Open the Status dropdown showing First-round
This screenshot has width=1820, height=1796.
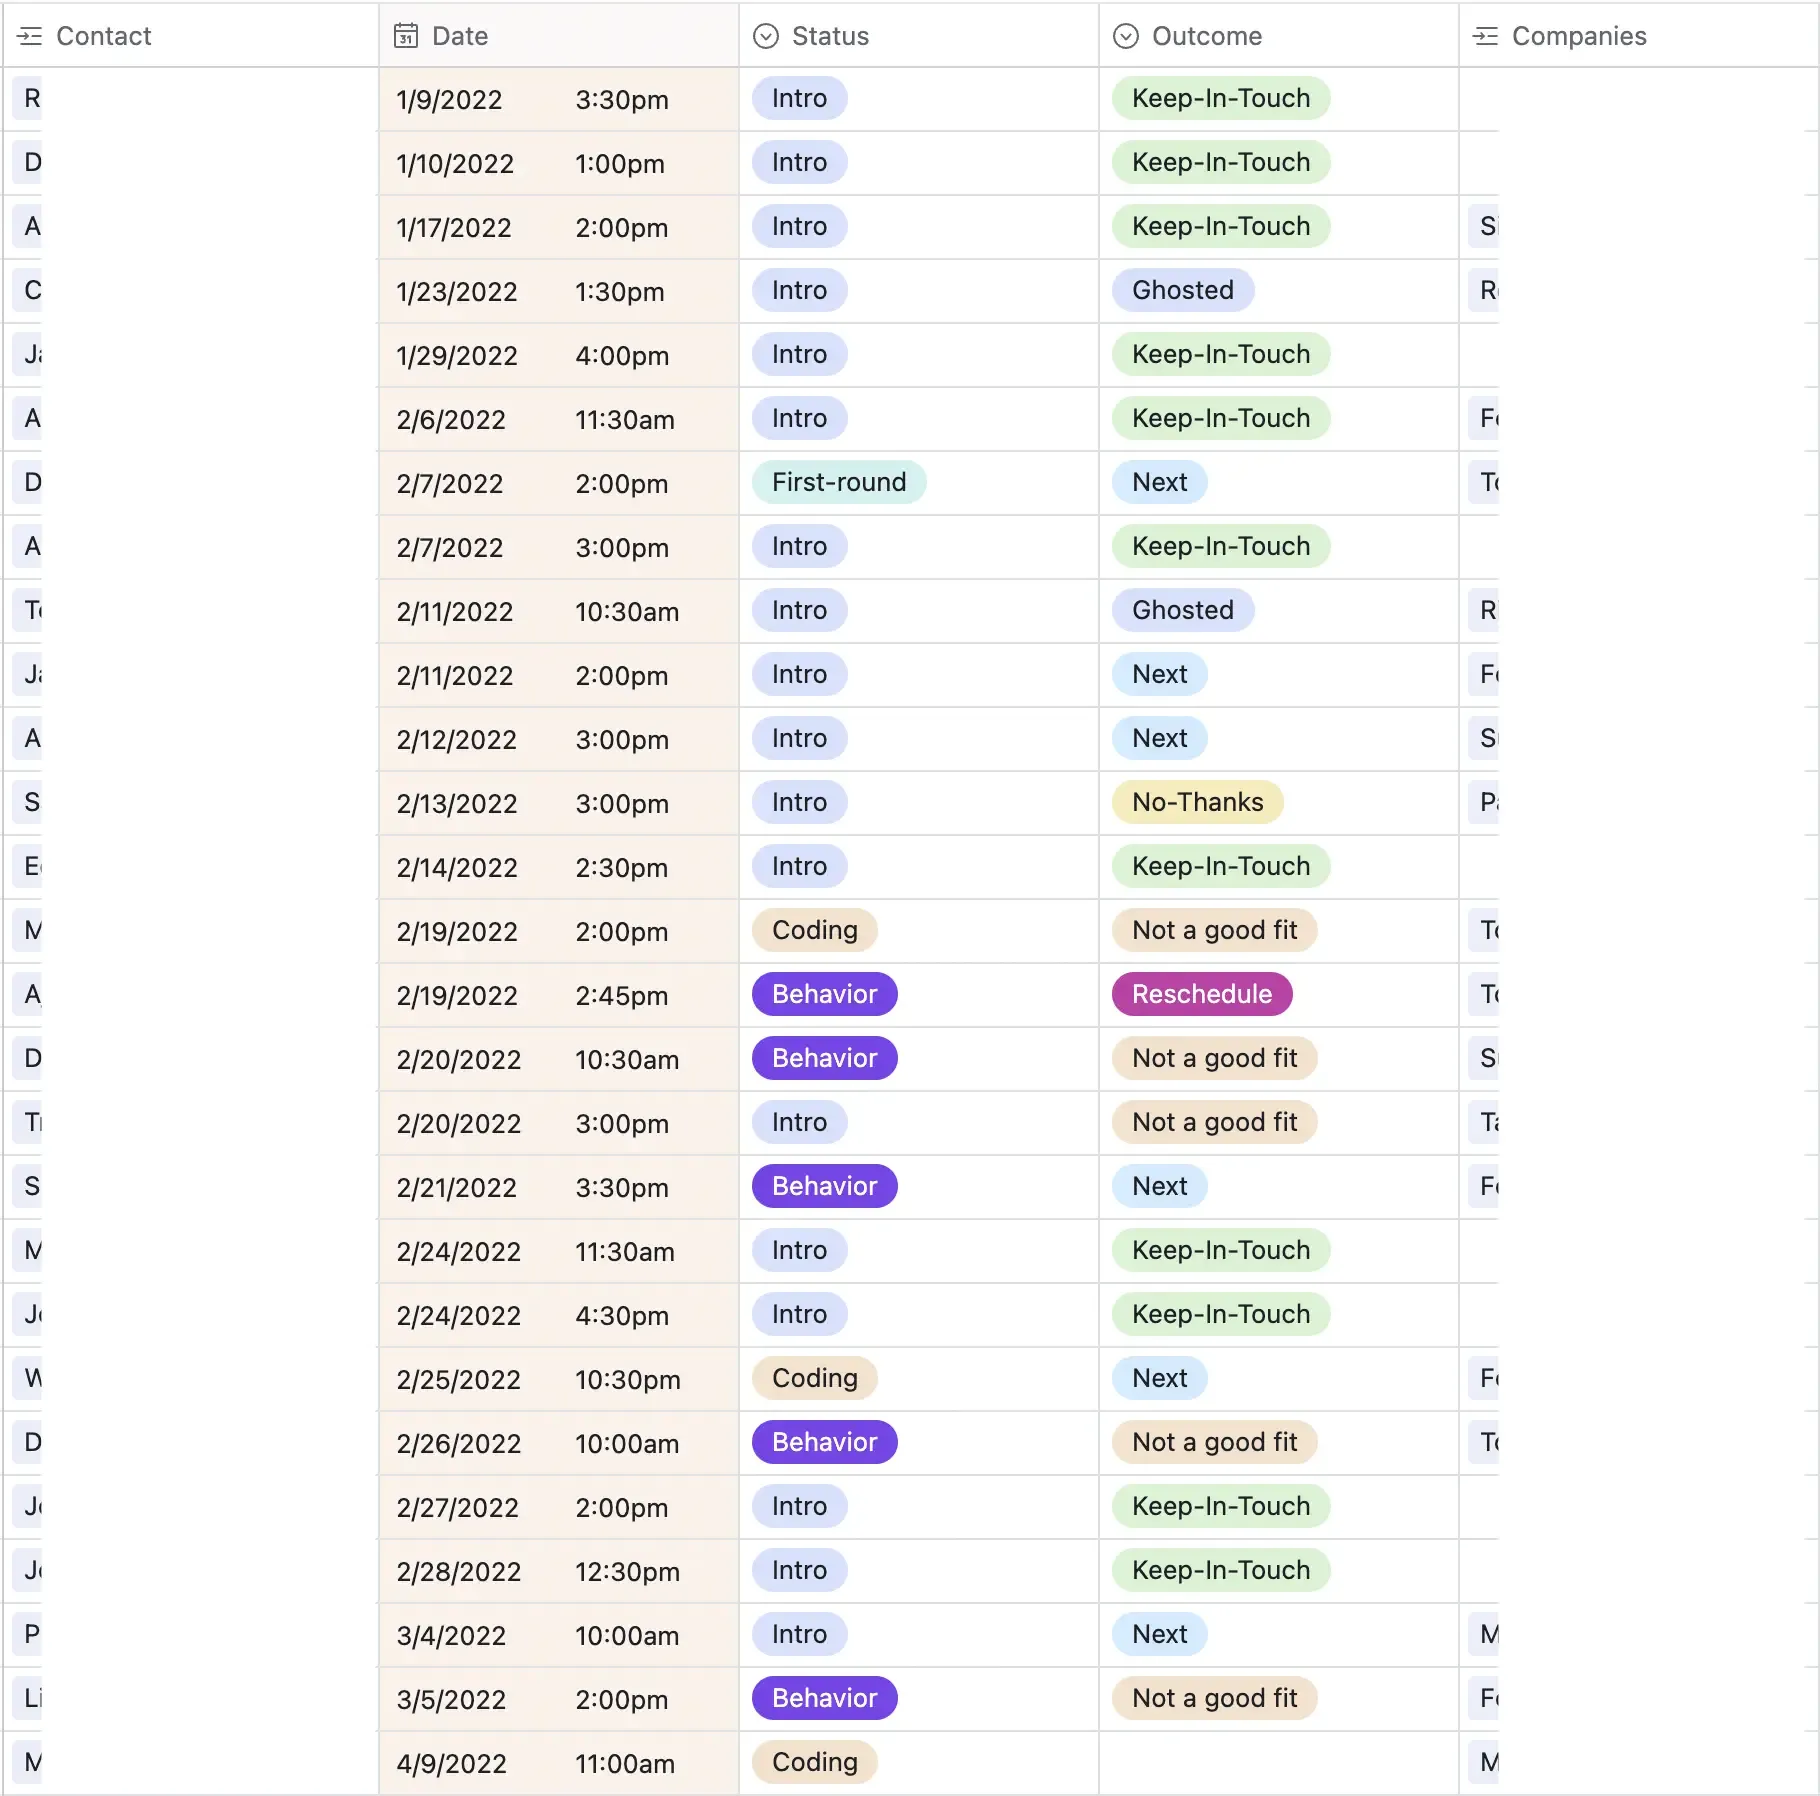[x=838, y=482]
